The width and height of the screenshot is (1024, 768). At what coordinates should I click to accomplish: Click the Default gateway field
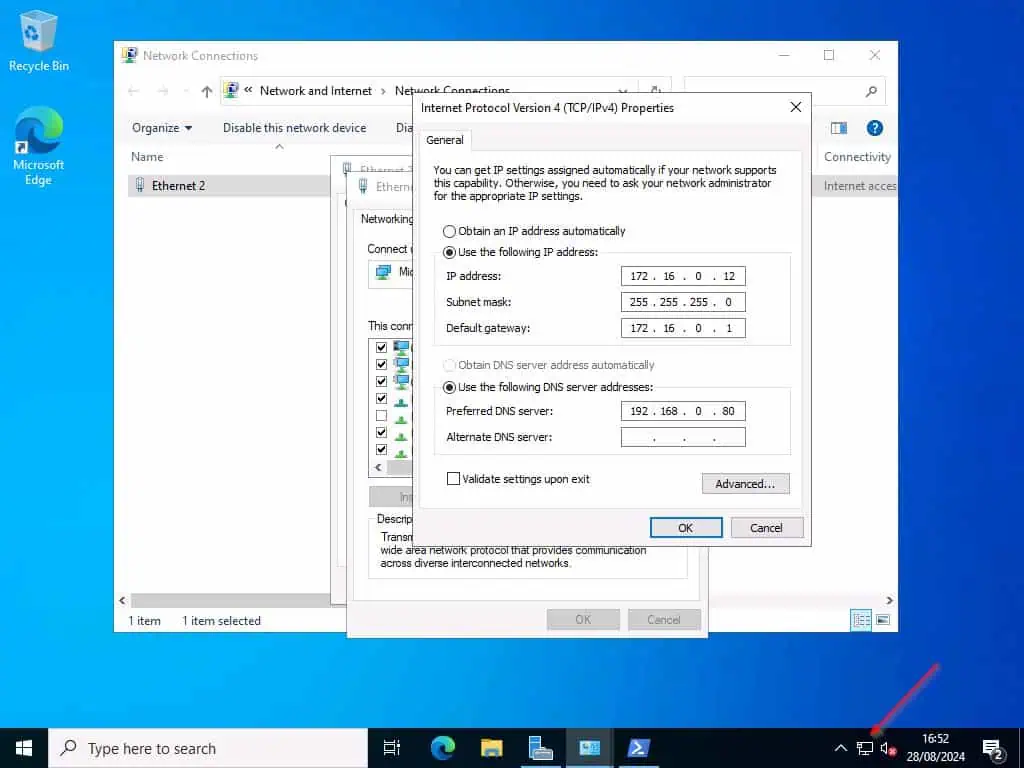(x=683, y=328)
